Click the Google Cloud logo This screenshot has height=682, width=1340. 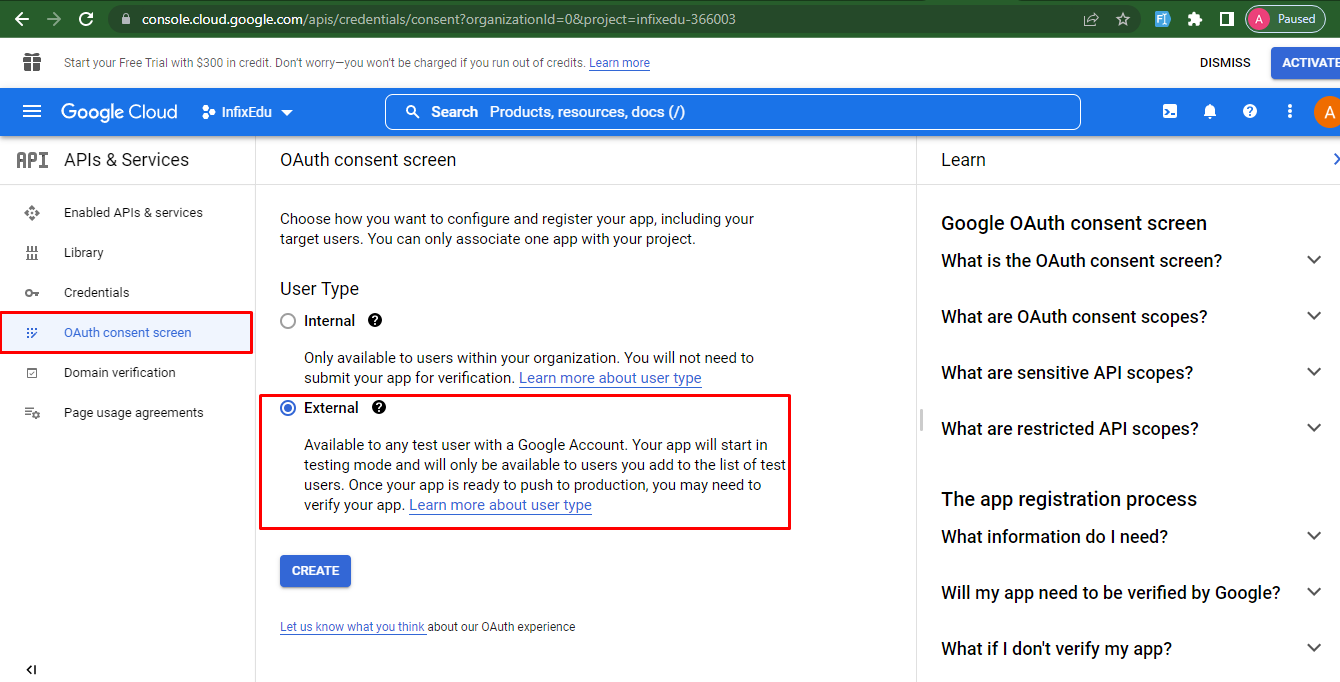pyautogui.click(x=119, y=112)
